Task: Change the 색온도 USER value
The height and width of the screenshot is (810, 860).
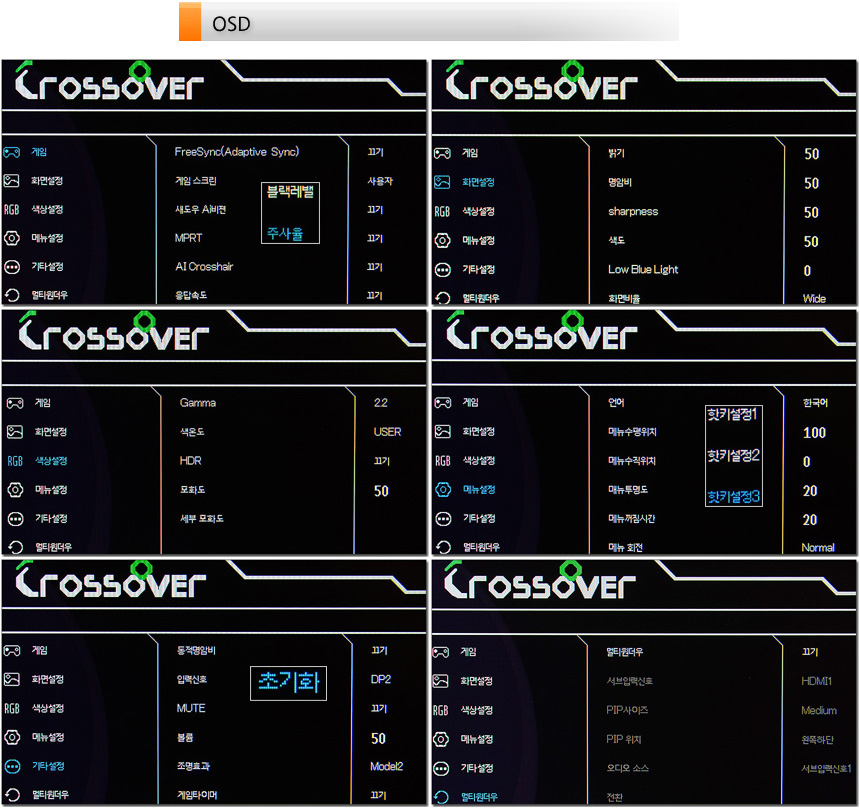Action: click(x=387, y=432)
